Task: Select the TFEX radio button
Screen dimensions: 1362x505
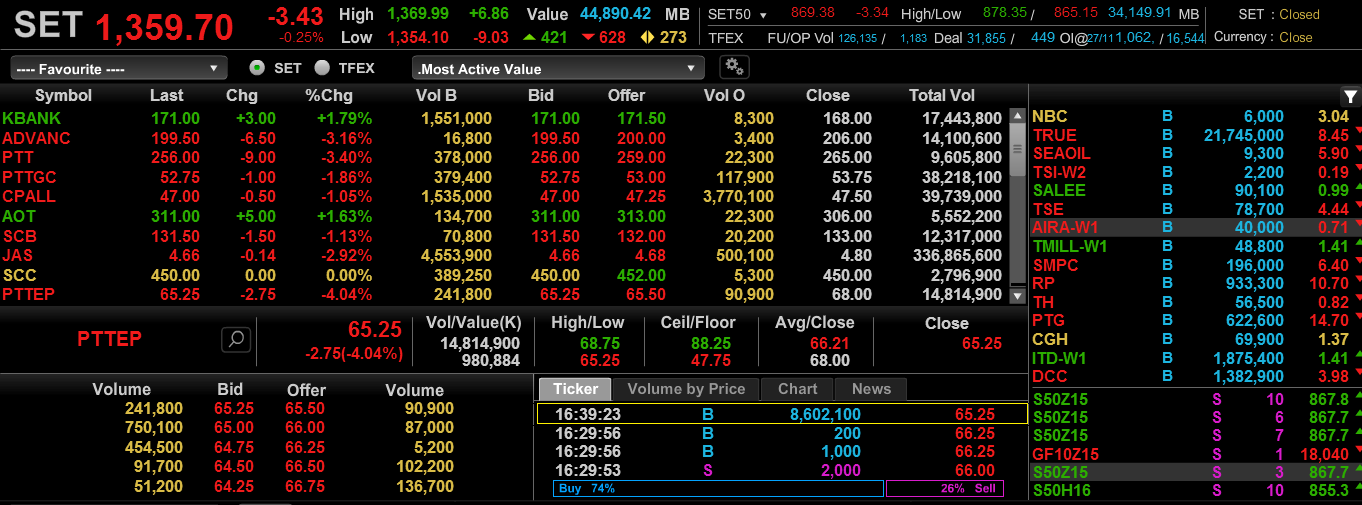Action: point(322,68)
